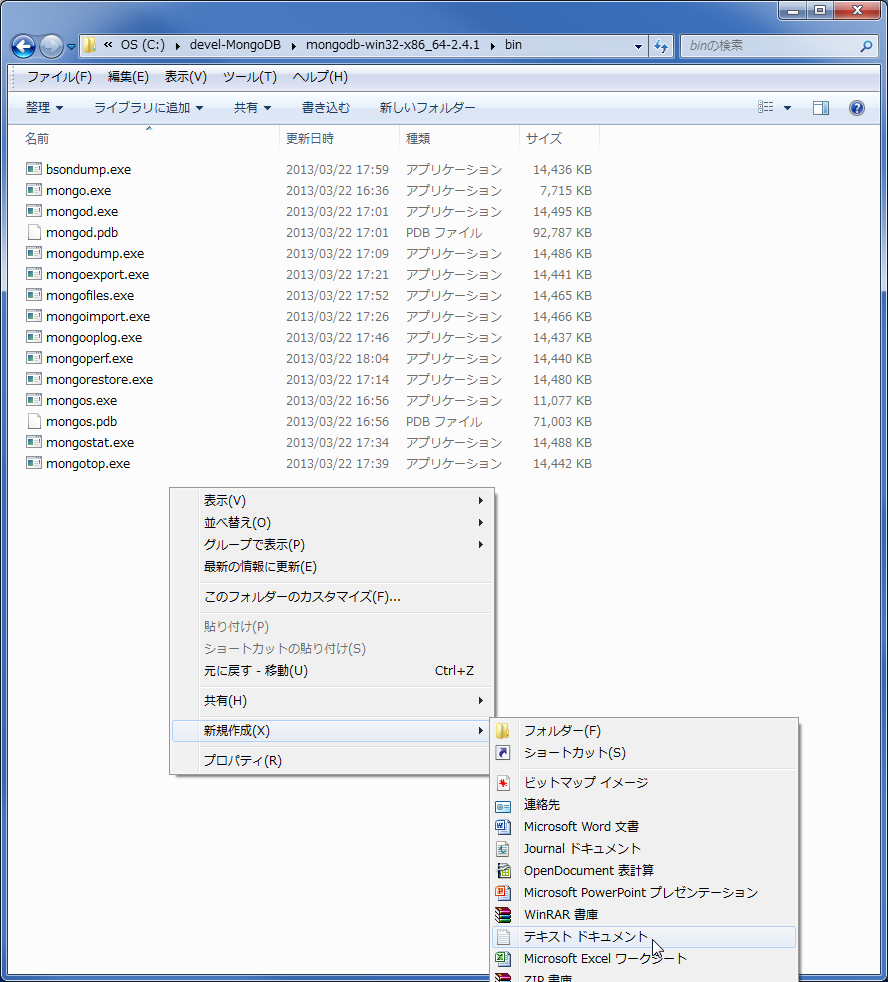Viewport: 888px width, 982px height.
Task: Expand the 共有(H) context submenu
Action: [x=332, y=701]
